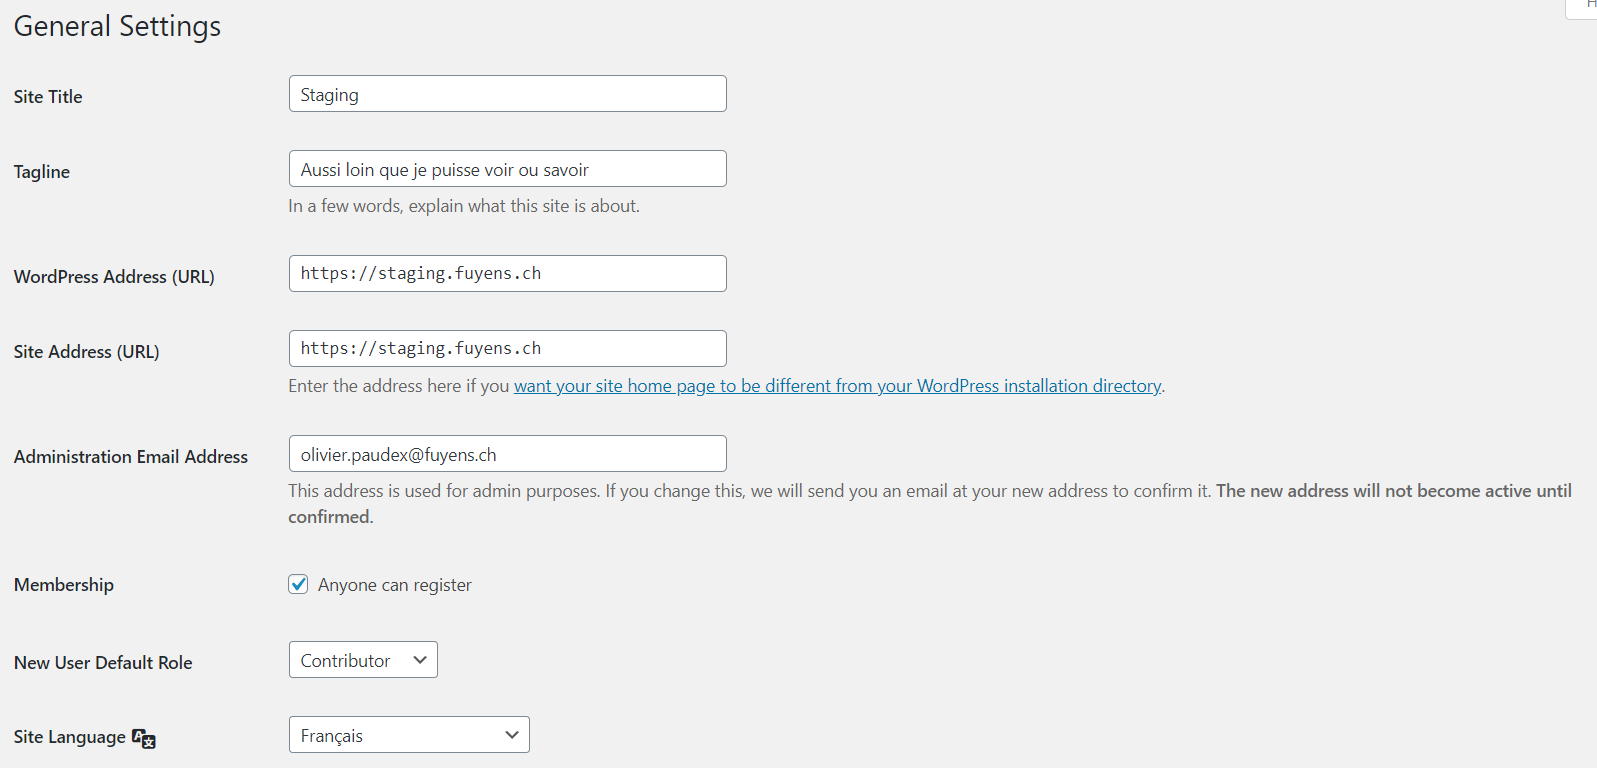
Task: Open the New User Default Role dropdown
Action: click(x=363, y=660)
